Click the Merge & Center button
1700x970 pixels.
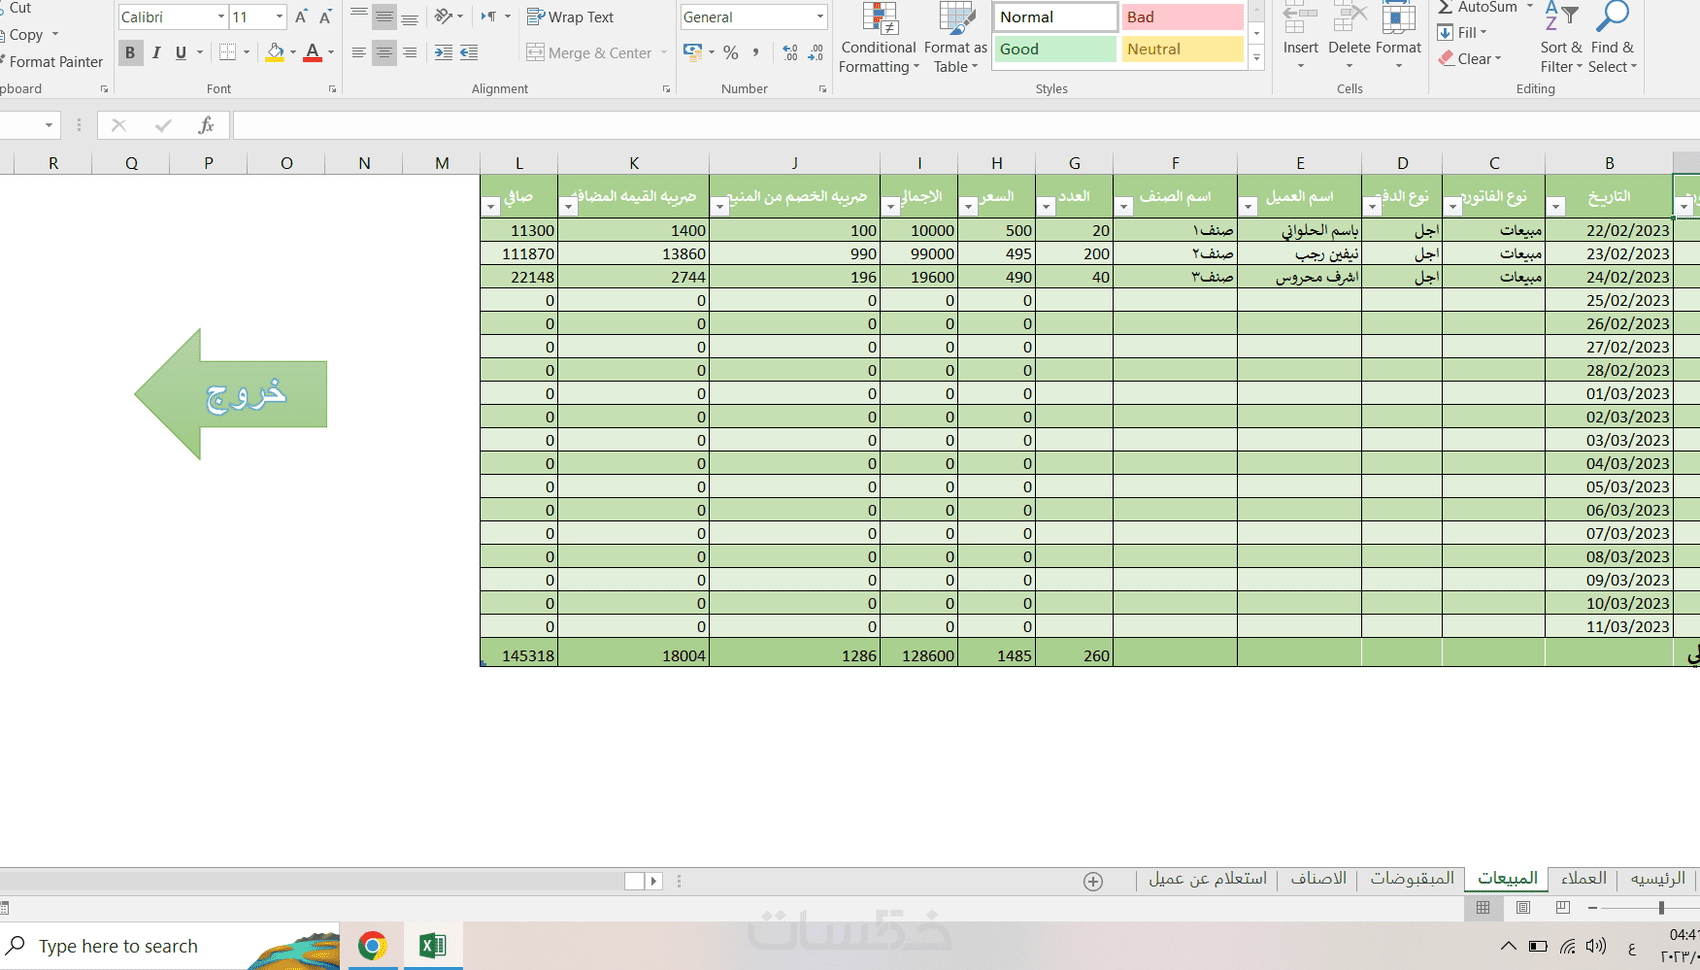[589, 52]
